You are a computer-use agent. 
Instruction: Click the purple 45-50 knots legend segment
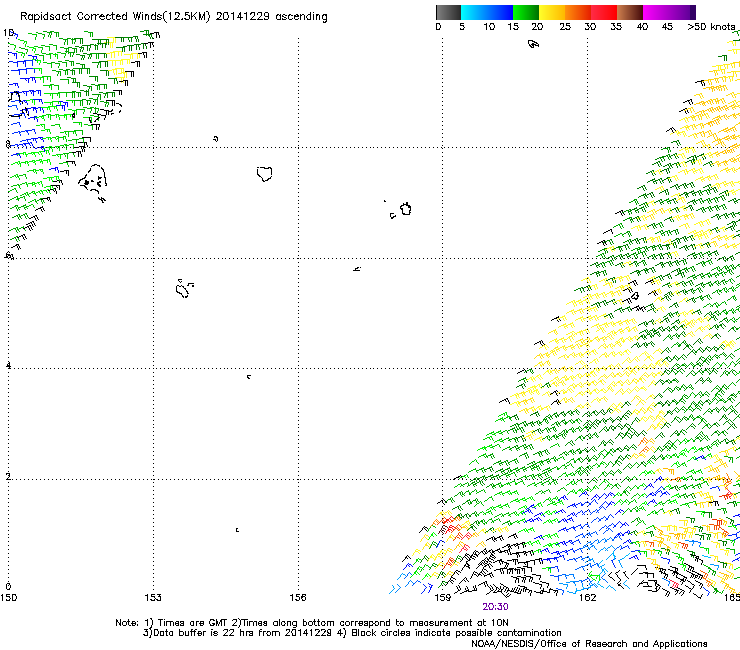click(x=682, y=12)
